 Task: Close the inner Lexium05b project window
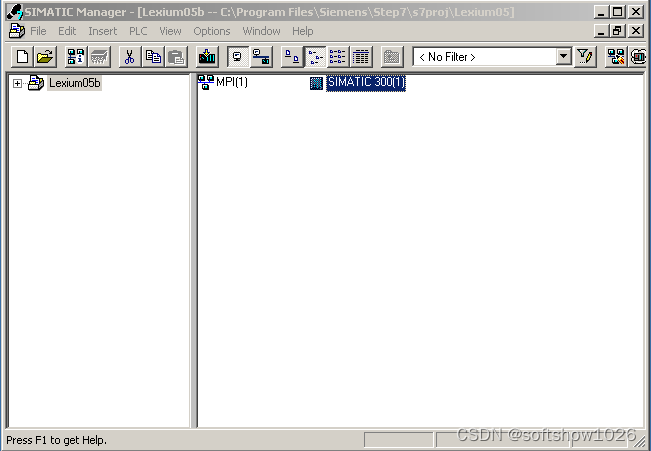[636, 31]
